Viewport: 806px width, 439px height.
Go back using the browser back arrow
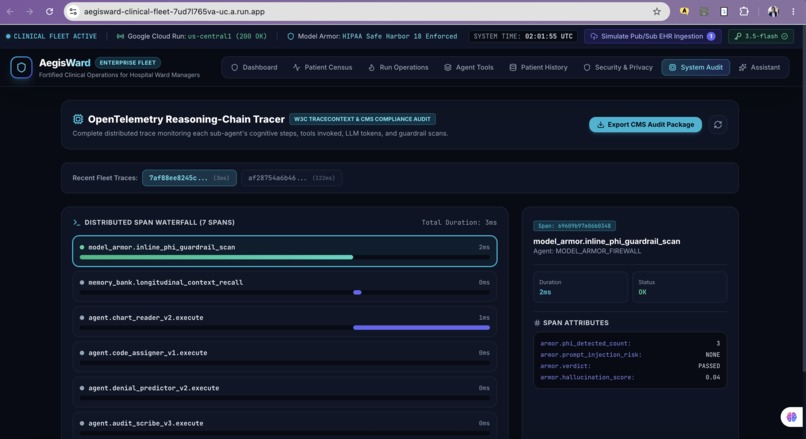10,11
